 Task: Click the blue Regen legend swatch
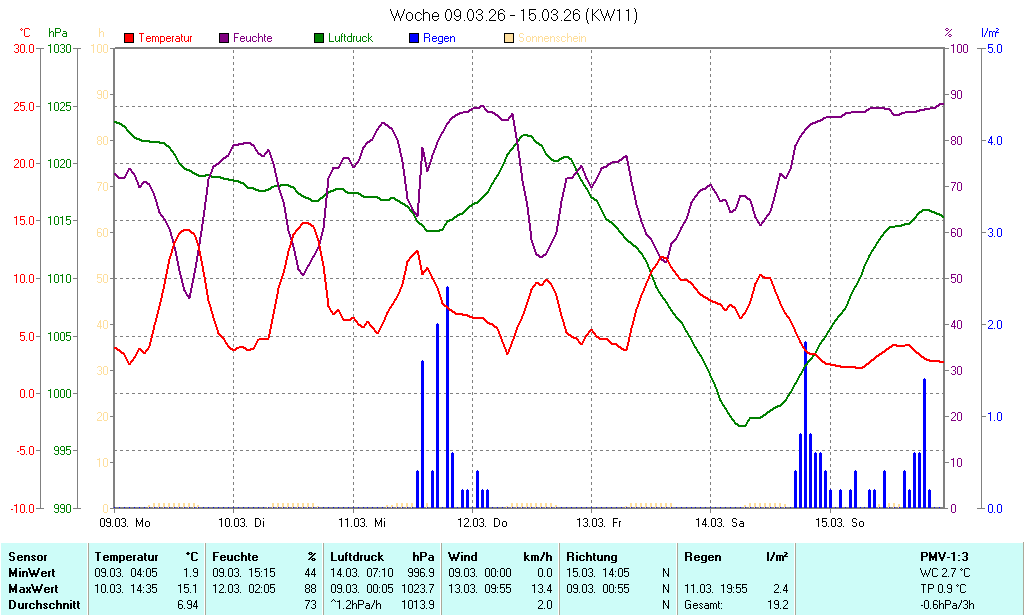pyautogui.click(x=415, y=38)
